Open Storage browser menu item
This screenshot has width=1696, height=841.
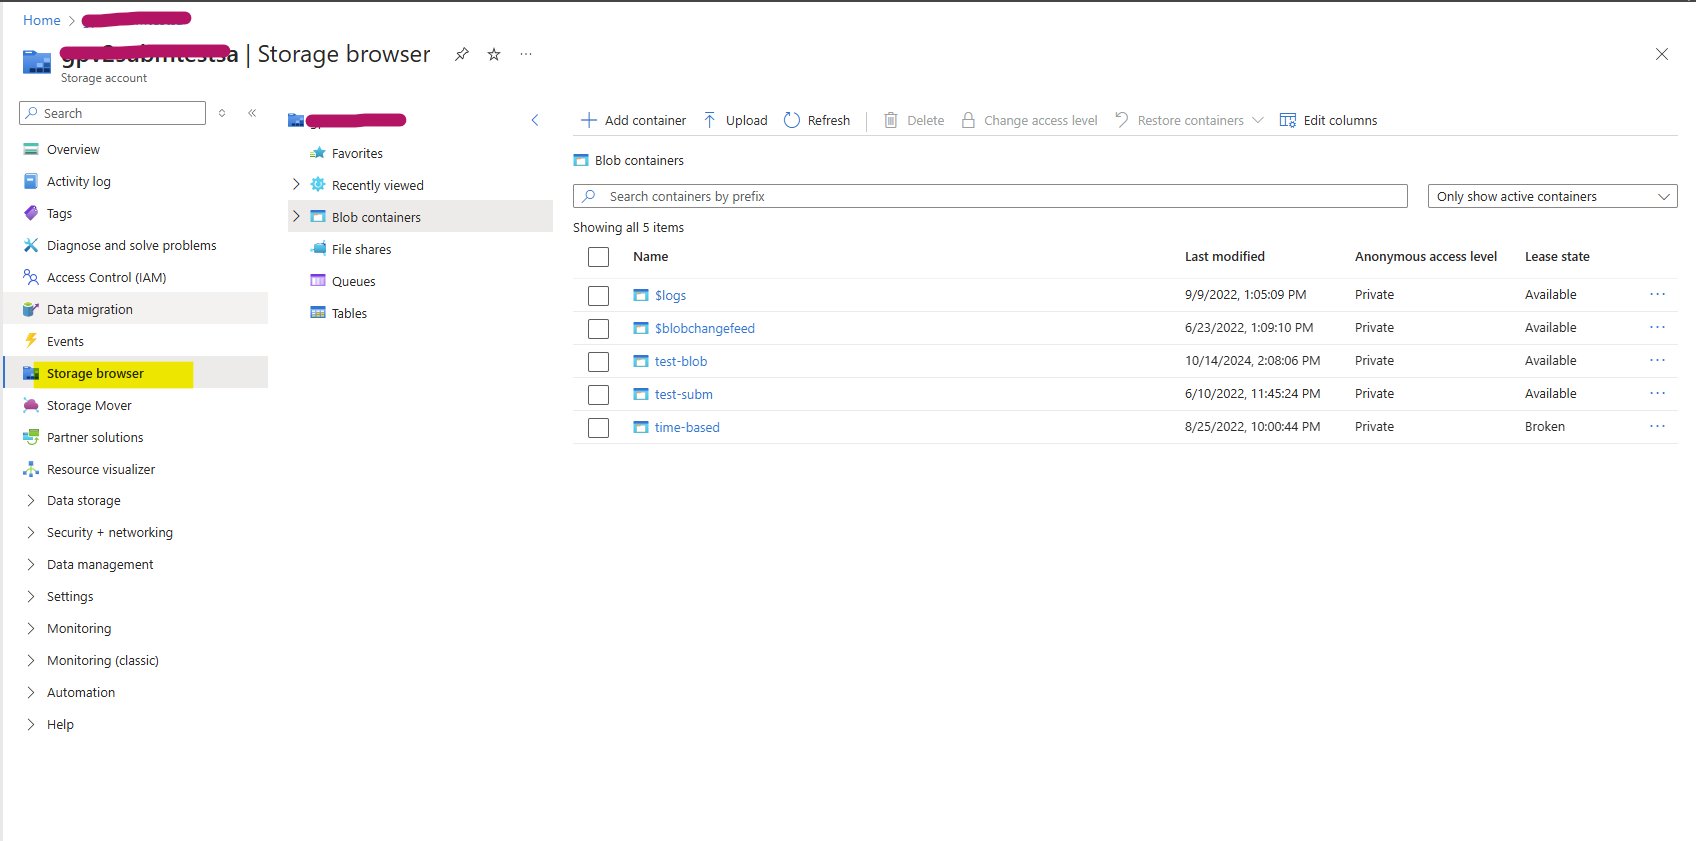pos(136,373)
